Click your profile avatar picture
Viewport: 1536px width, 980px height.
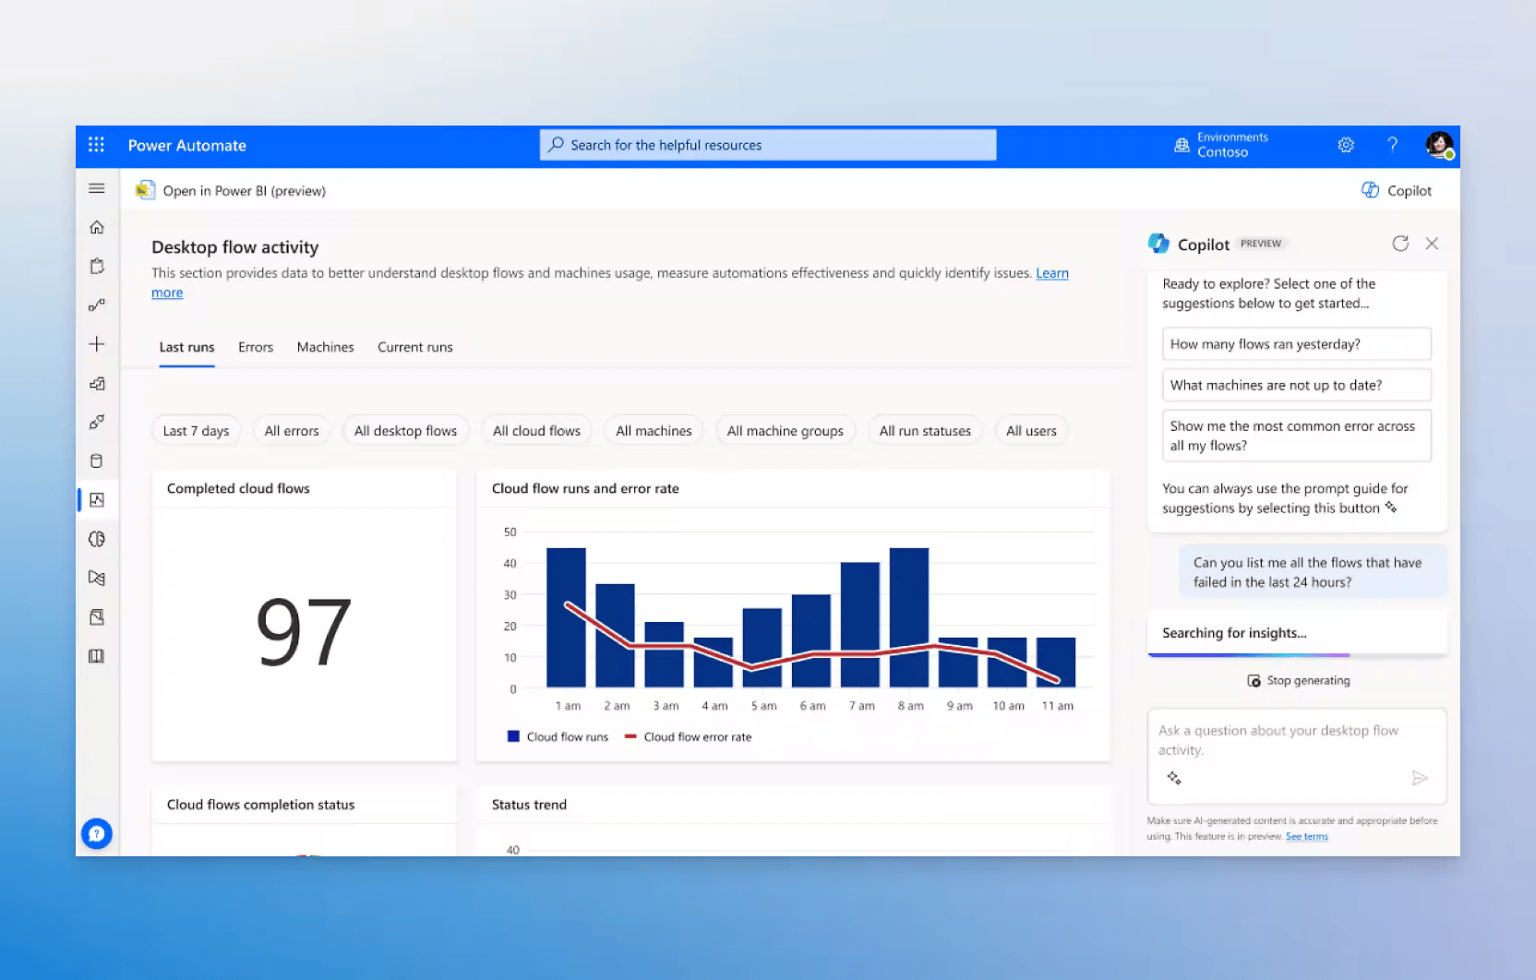click(x=1439, y=145)
